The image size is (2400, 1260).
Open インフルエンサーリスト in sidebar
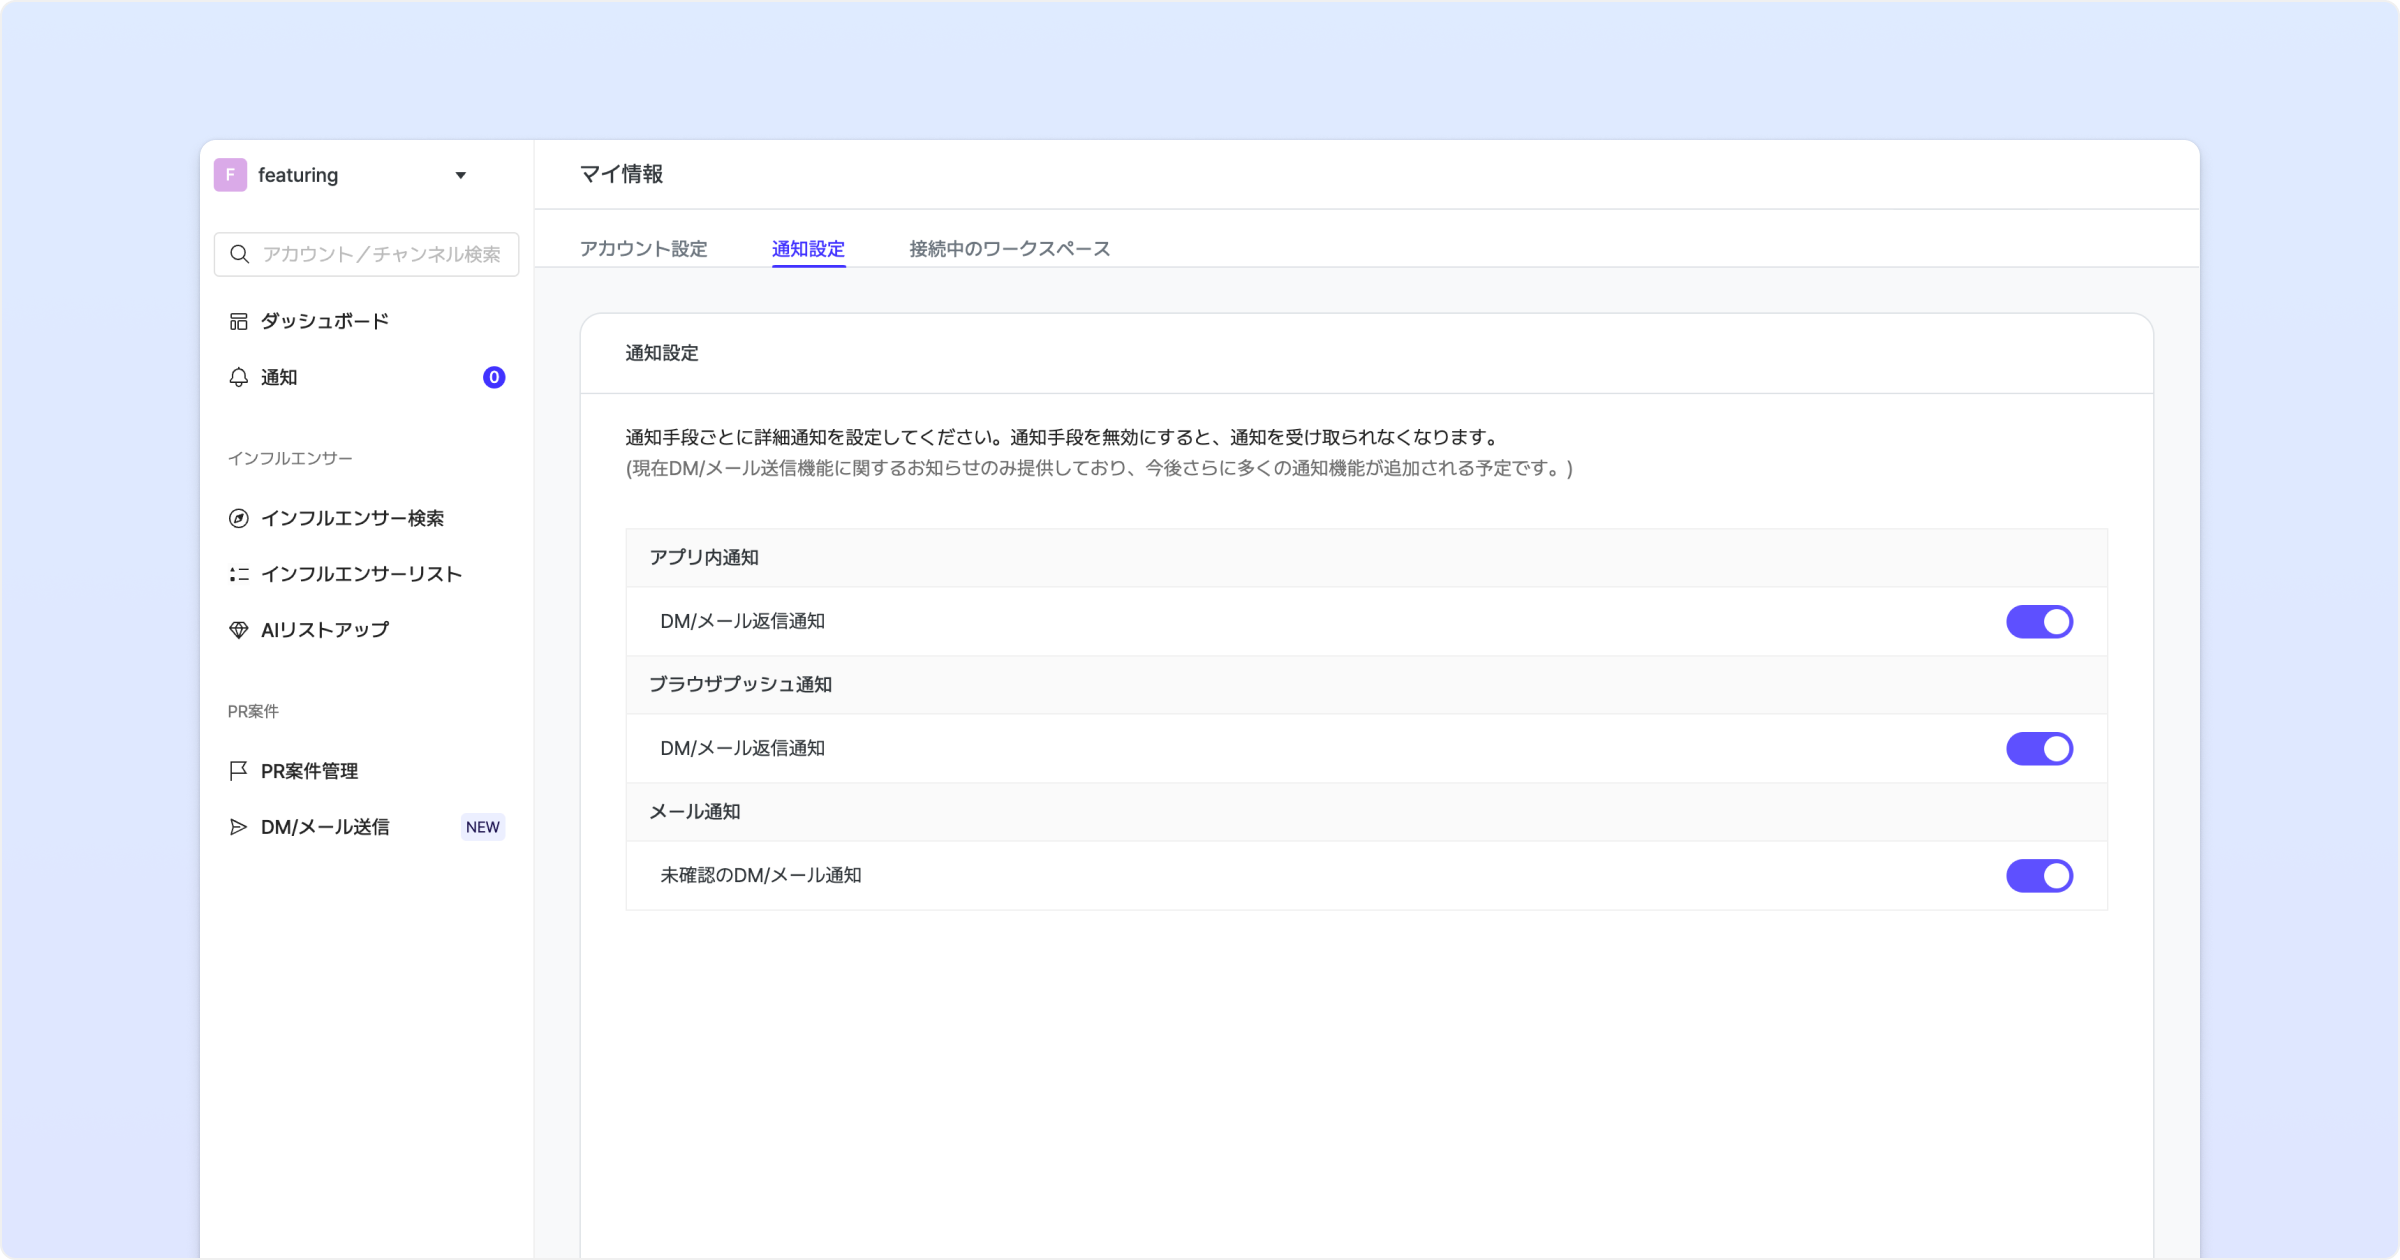click(x=361, y=574)
